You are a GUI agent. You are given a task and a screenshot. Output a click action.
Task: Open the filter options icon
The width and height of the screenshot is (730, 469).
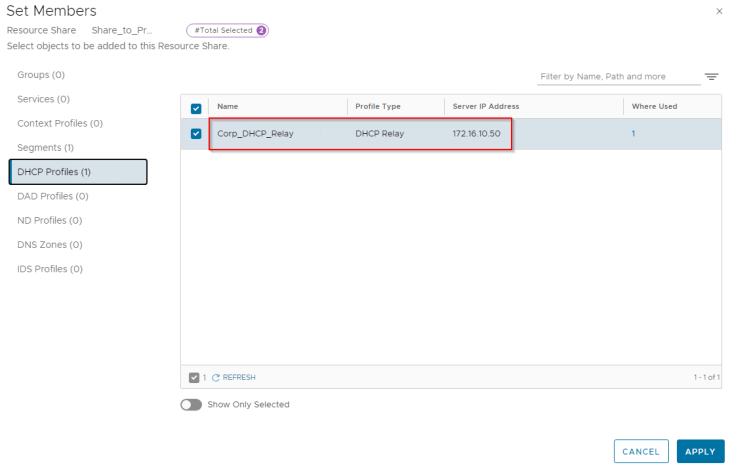click(x=711, y=76)
